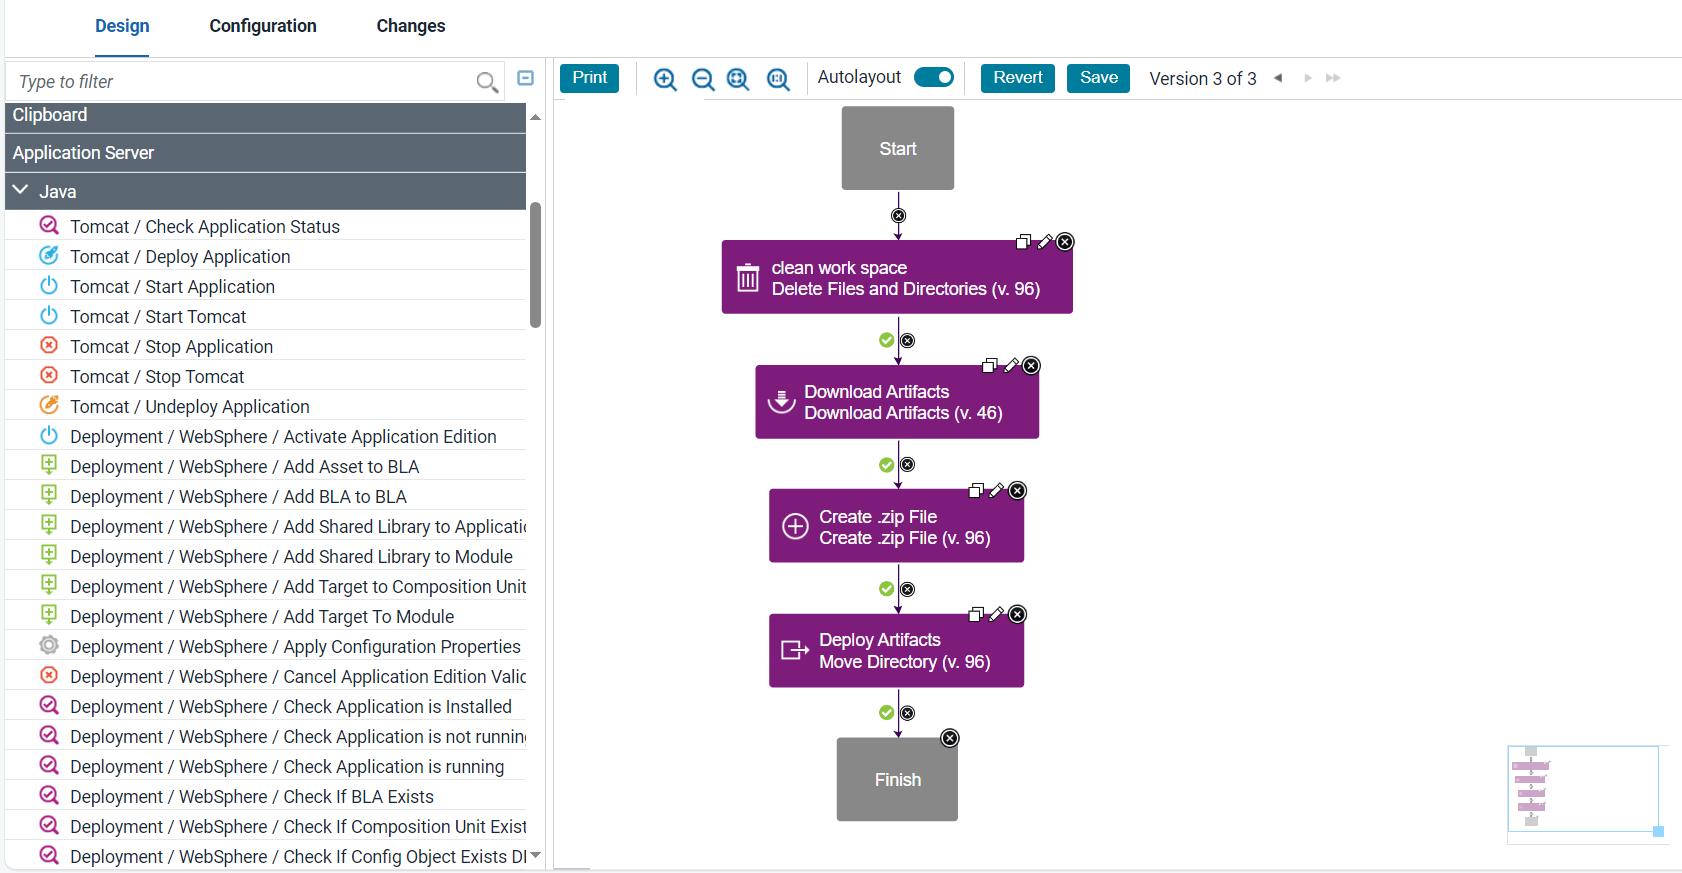This screenshot has width=1682, height=873.
Task: Jump to the latest version double arrow
Action: 1333,78
